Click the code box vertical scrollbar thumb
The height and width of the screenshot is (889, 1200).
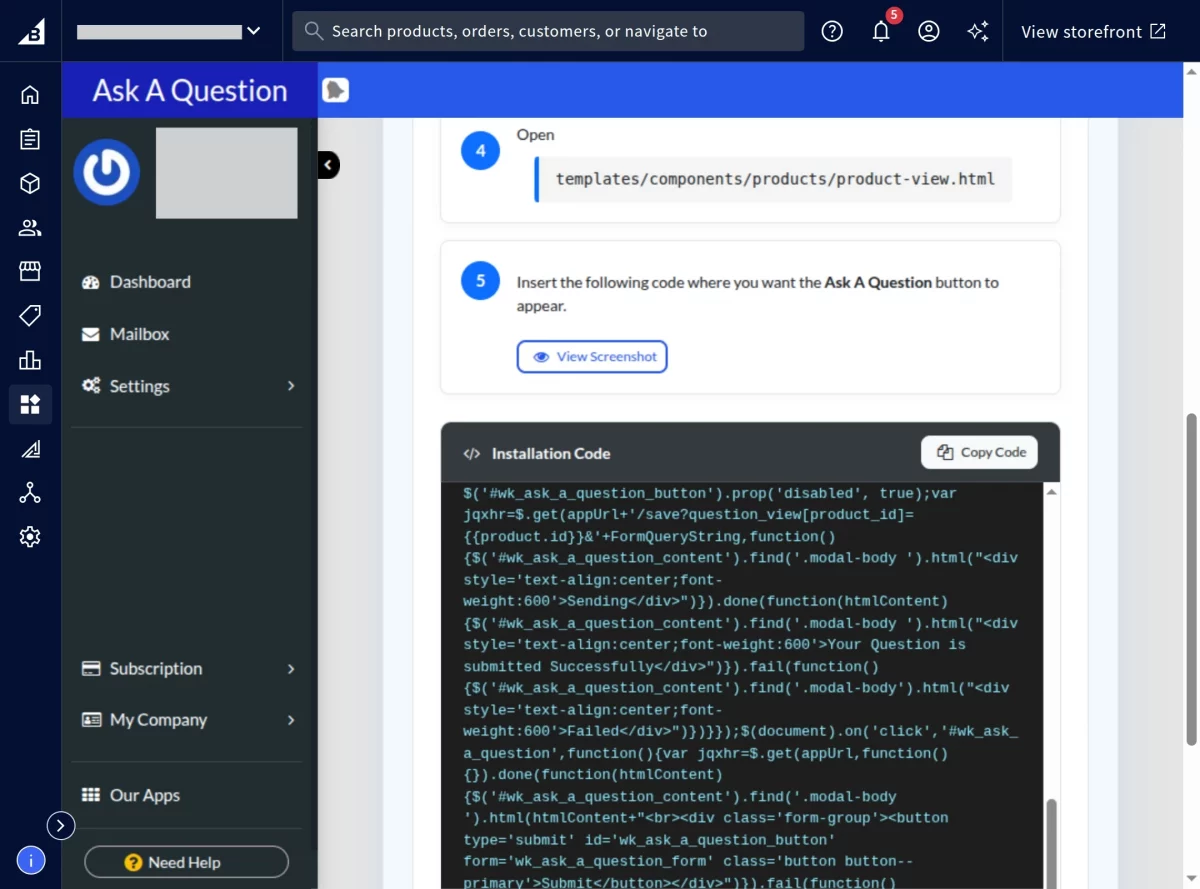pos(1051,843)
